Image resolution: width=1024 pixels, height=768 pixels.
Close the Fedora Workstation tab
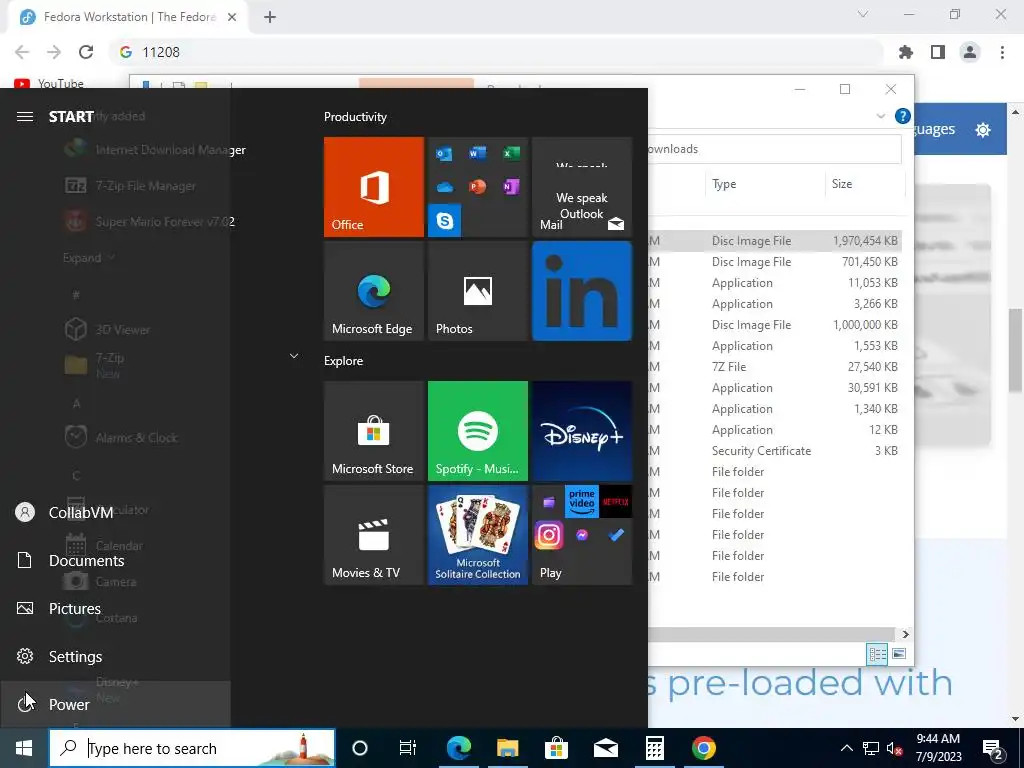point(232,17)
